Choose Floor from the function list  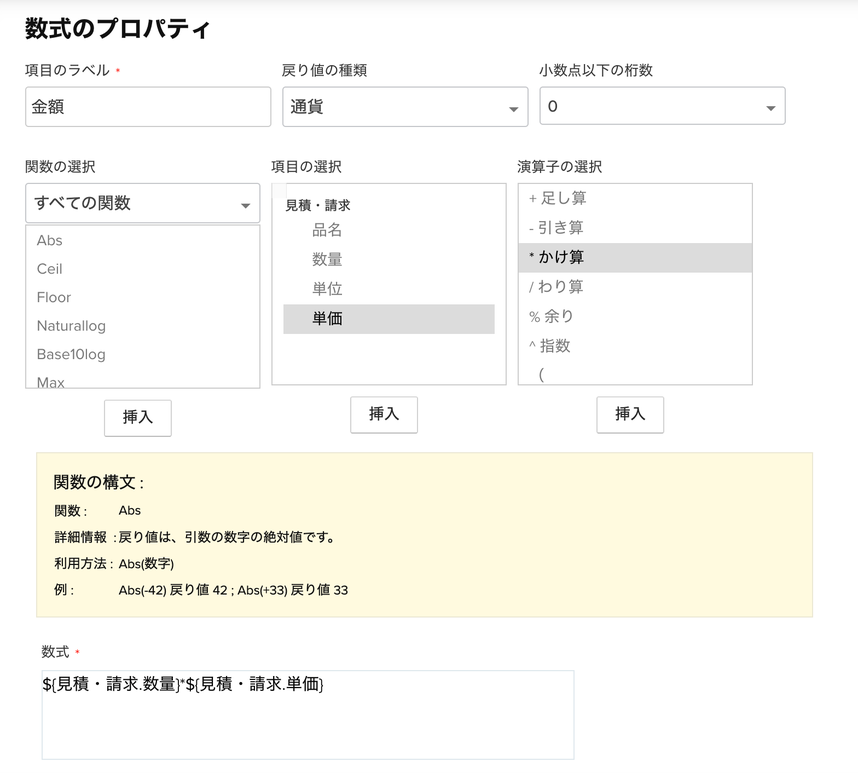pos(54,297)
